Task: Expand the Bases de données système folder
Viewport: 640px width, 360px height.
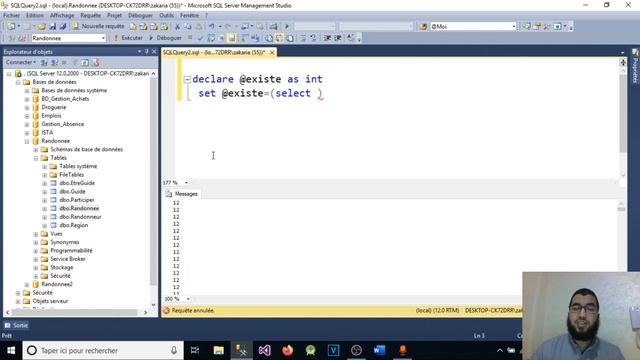Action: pyautogui.click(x=27, y=91)
